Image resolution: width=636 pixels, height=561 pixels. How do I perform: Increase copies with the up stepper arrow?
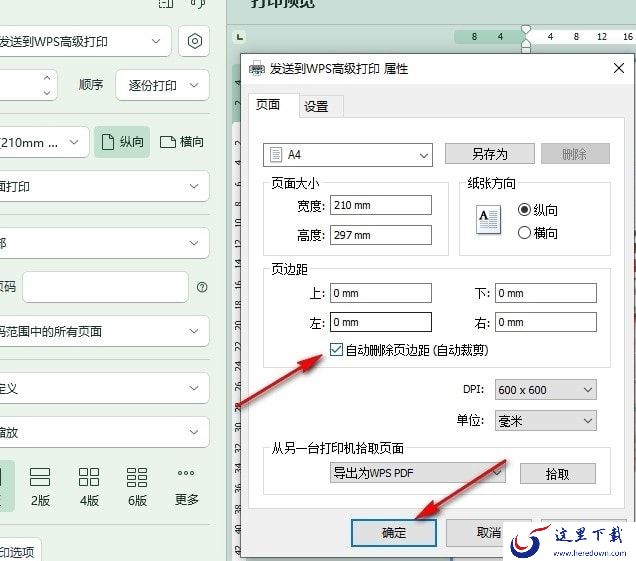click(x=47, y=78)
